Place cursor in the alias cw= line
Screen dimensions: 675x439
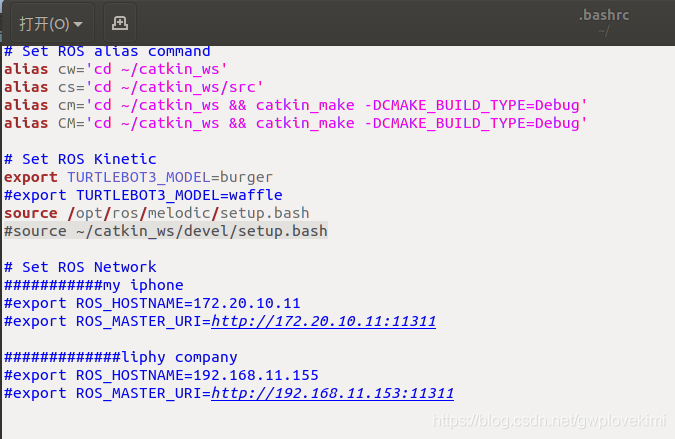point(115,69)
